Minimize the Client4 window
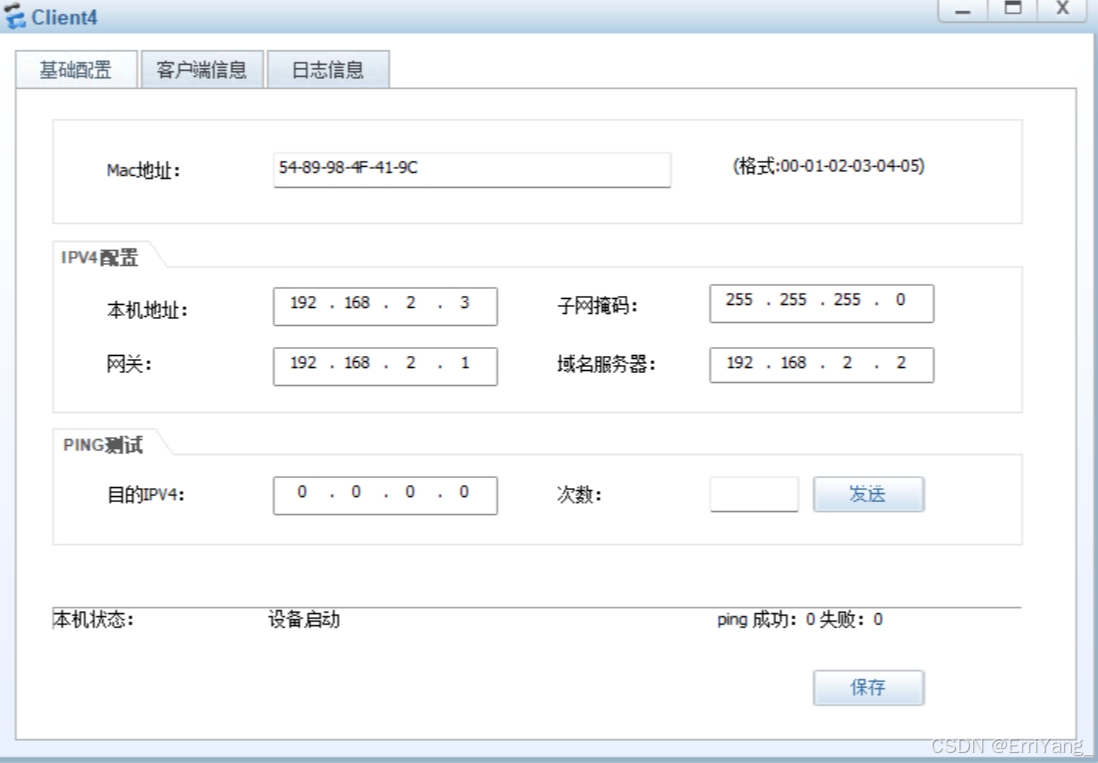 963,10
